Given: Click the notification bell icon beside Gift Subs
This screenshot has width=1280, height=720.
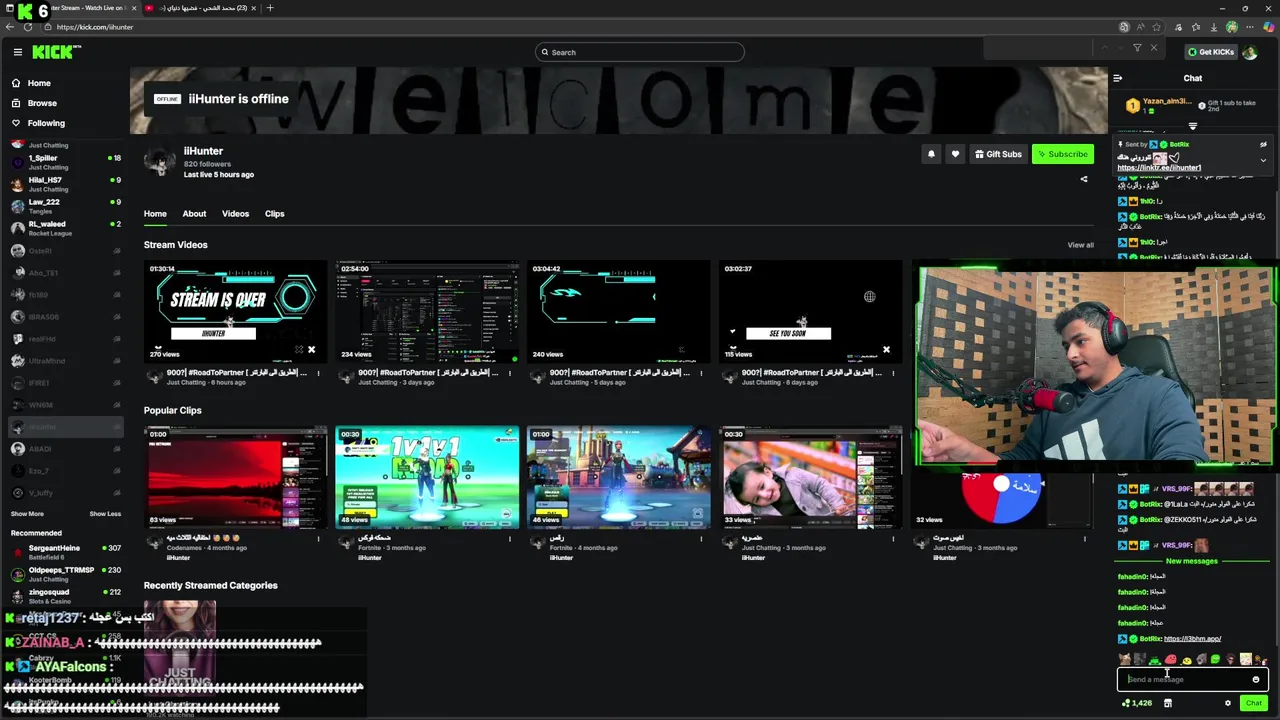Looking at the screenshot, I should (931, 154).
